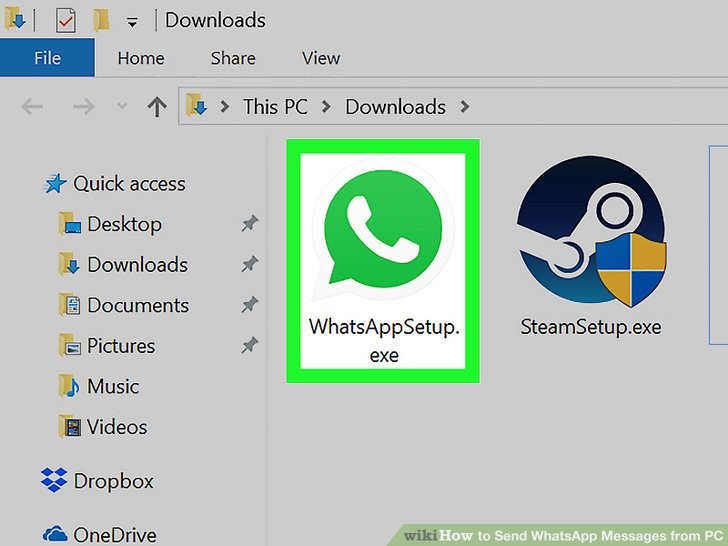
Task: Open the recent locations dropdown arrow
Action: tap(122, 106)
